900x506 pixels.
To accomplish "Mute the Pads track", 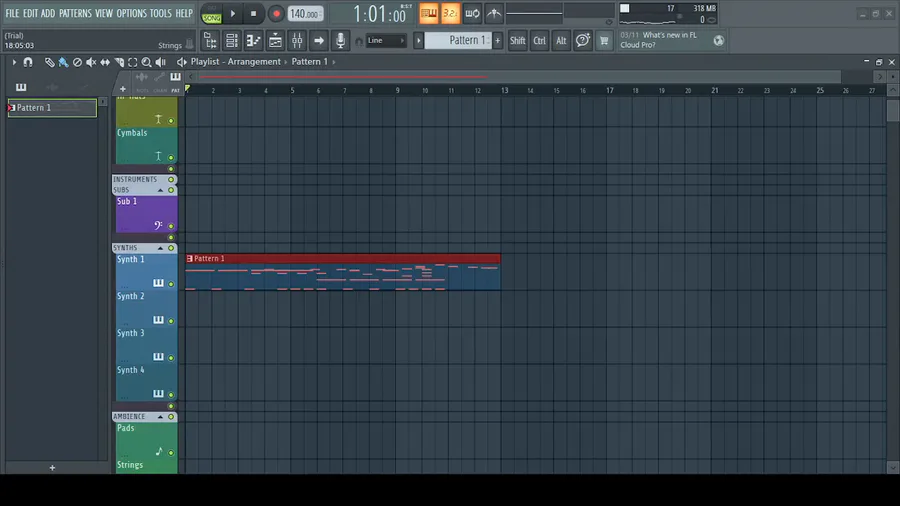I will (171, 453).
